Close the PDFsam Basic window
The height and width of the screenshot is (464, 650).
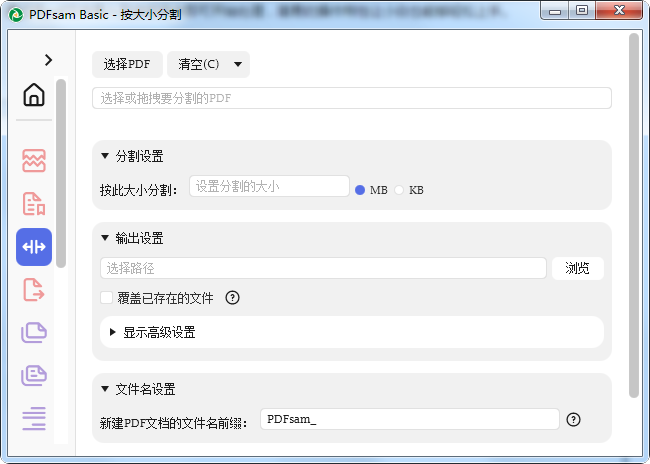point(619,10)
